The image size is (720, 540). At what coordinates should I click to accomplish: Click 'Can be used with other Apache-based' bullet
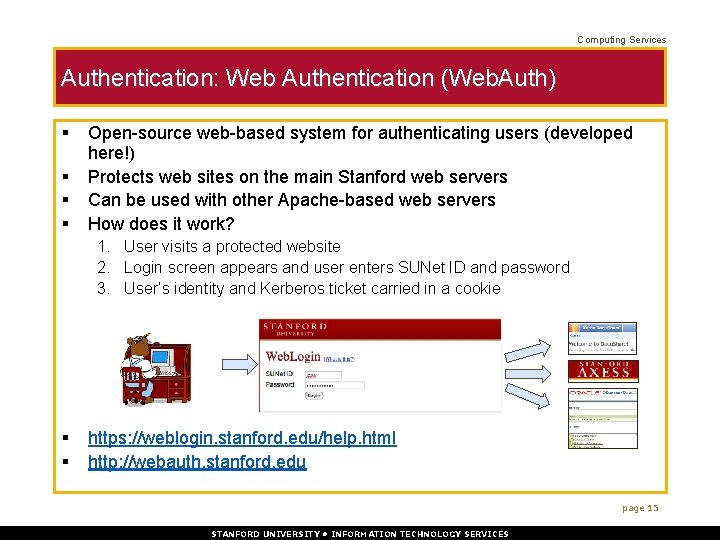292,200
